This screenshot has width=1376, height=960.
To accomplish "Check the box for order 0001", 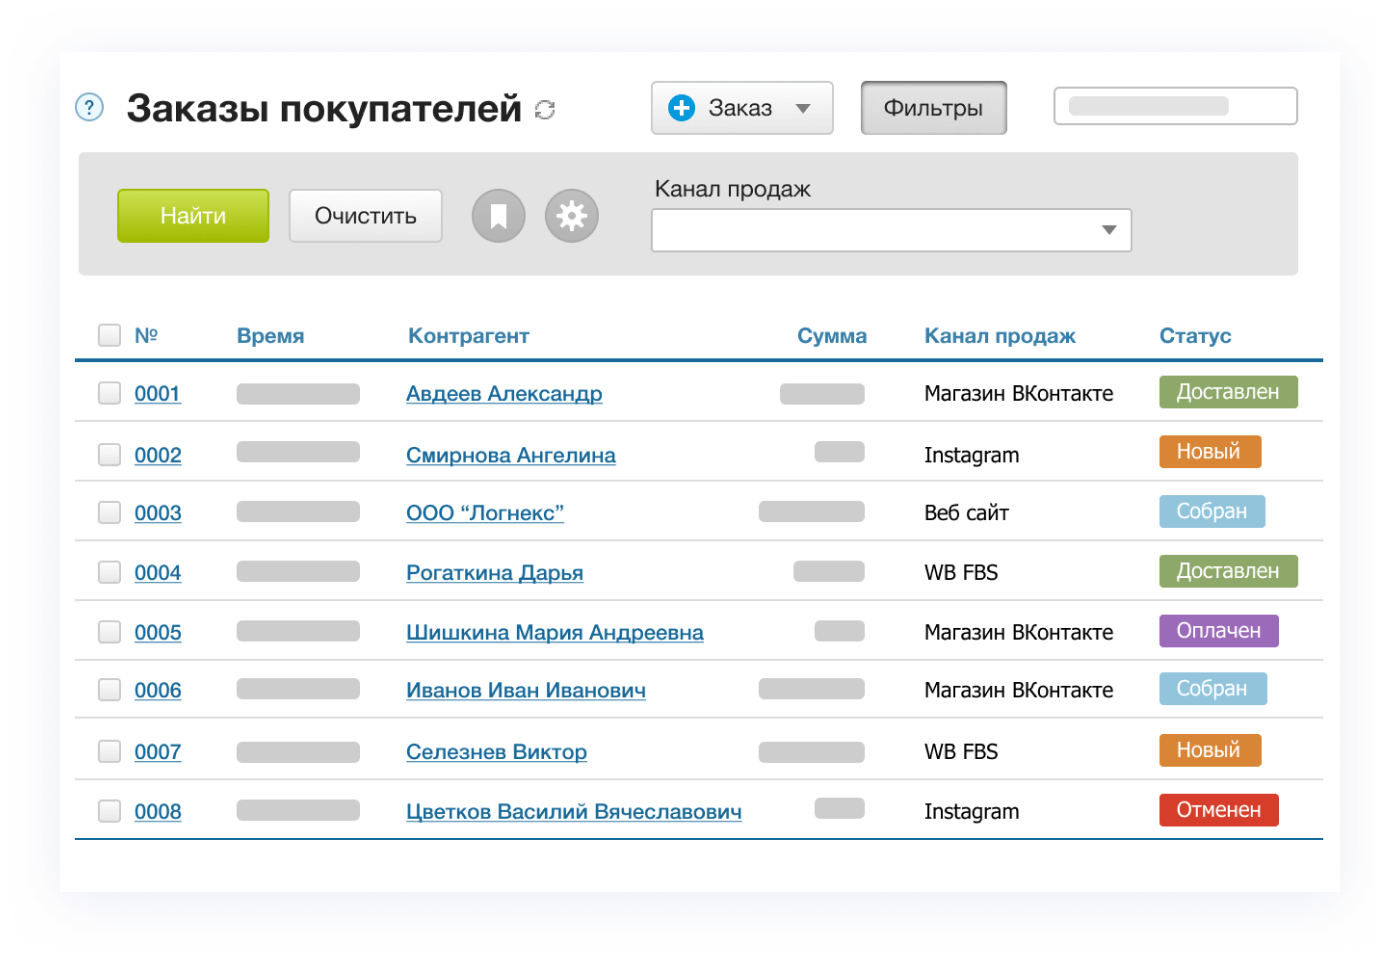I will [x=110, y=393].
